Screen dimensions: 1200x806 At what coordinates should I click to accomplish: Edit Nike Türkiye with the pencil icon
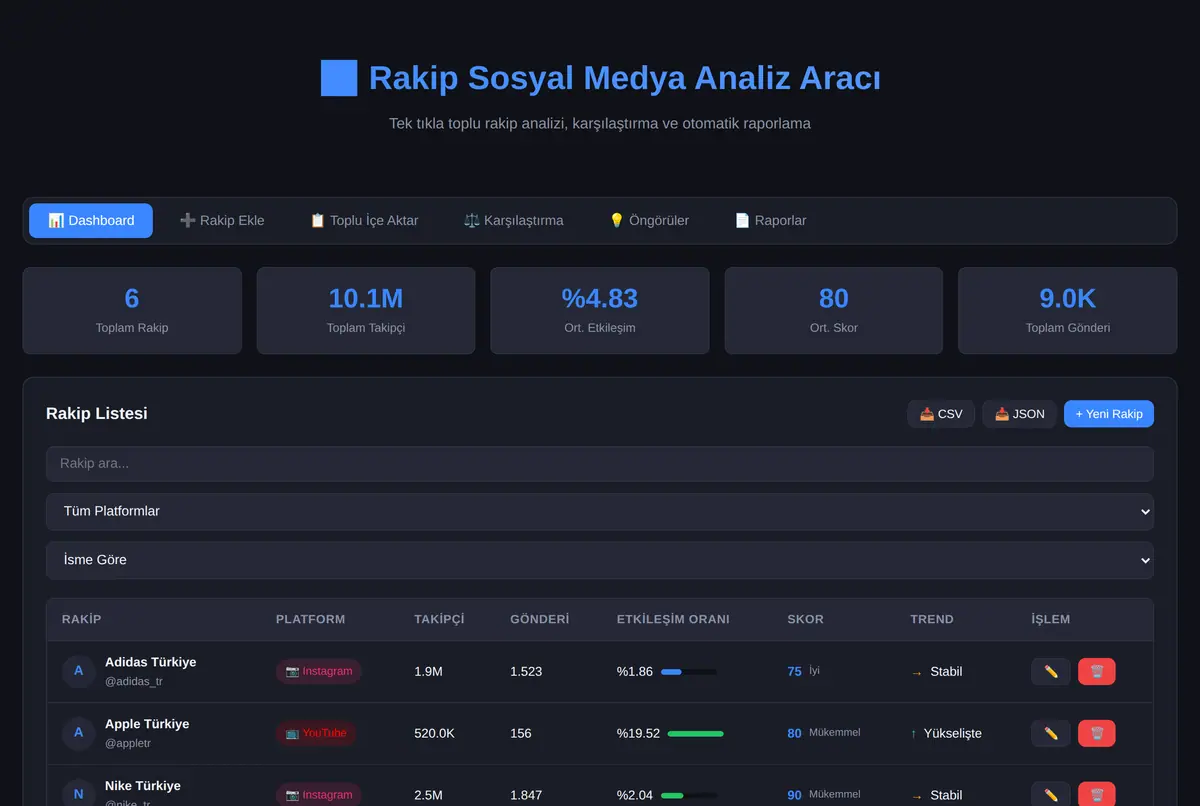point(1051,795)
